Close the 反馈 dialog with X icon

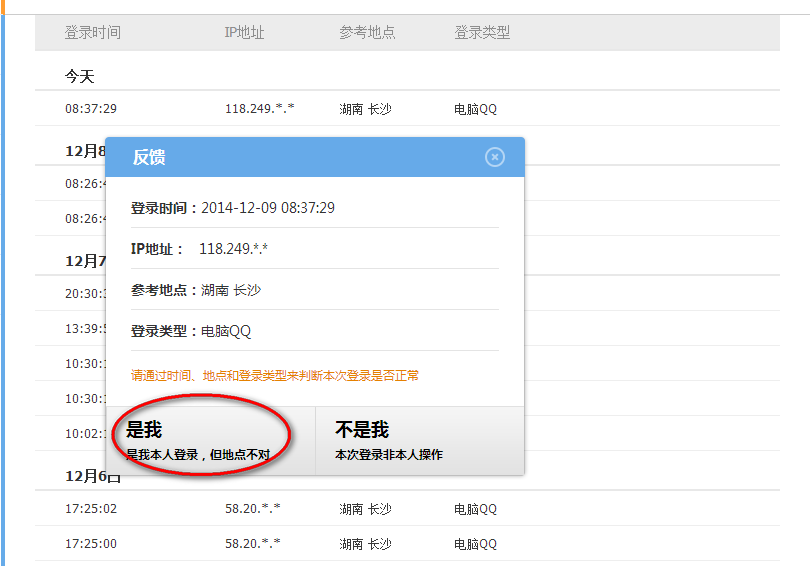495,157
